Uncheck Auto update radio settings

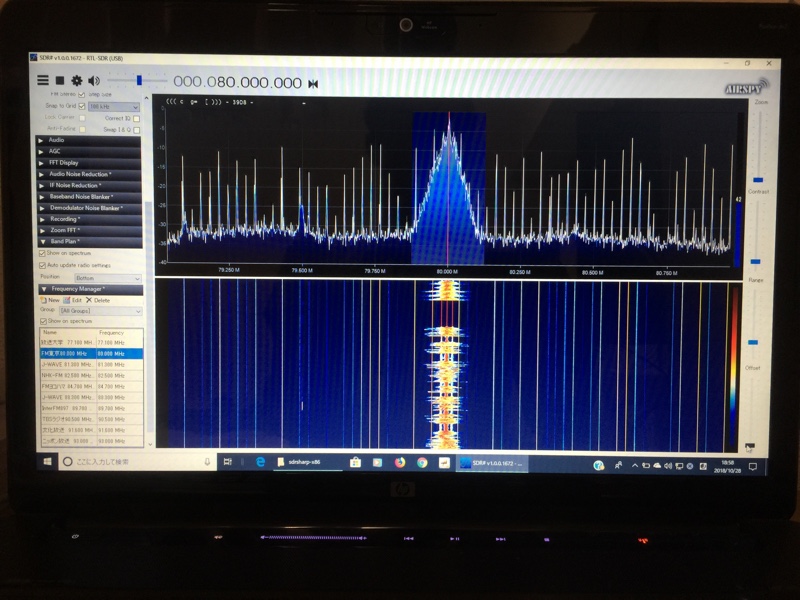tap(42, 265)
